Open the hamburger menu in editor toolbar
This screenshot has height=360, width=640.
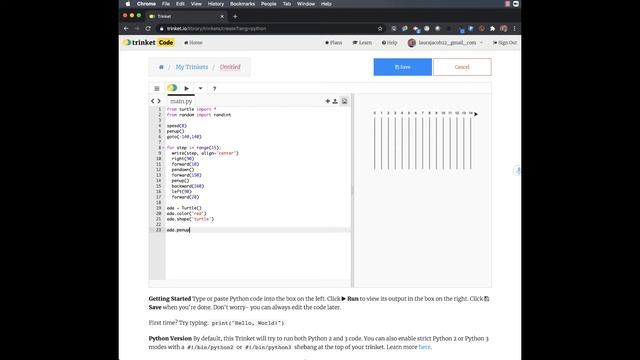coord(157,88)
